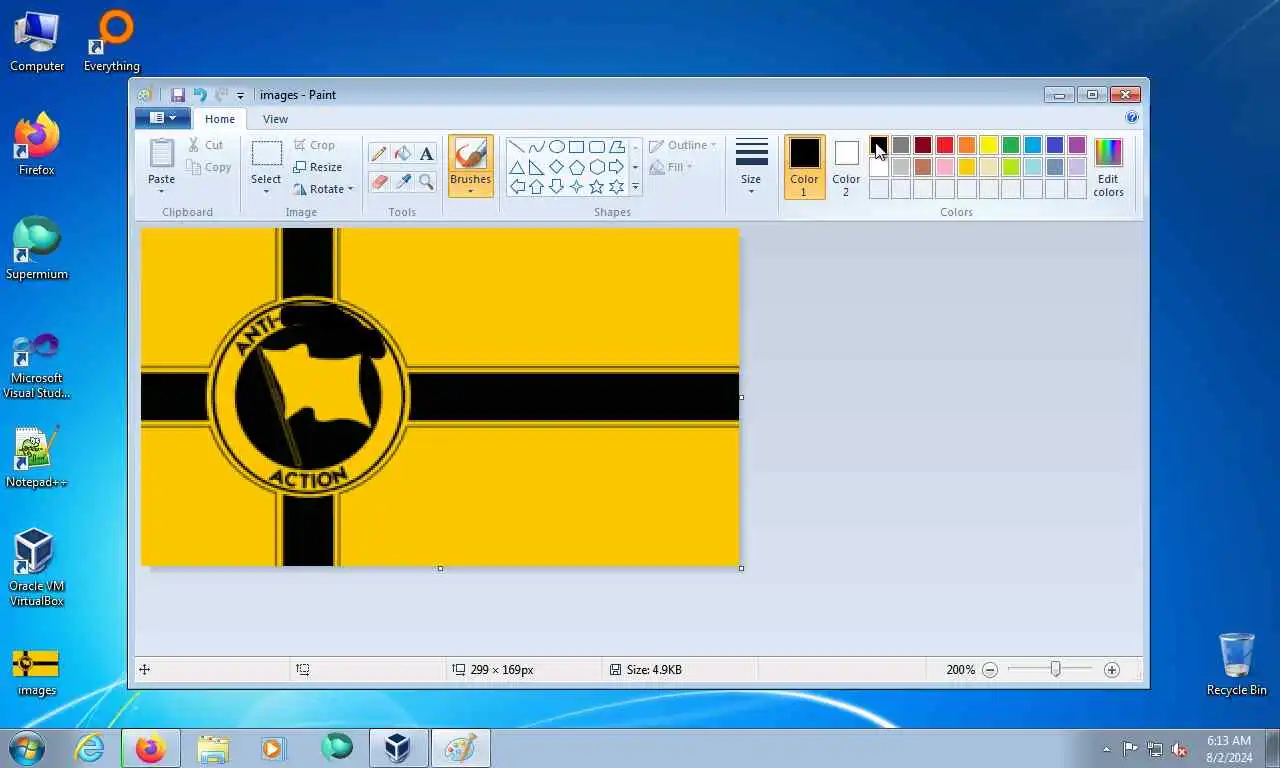Choose the Right arrow shape
This screenshot has width=1280, height=768.
(x=617, y=167)
